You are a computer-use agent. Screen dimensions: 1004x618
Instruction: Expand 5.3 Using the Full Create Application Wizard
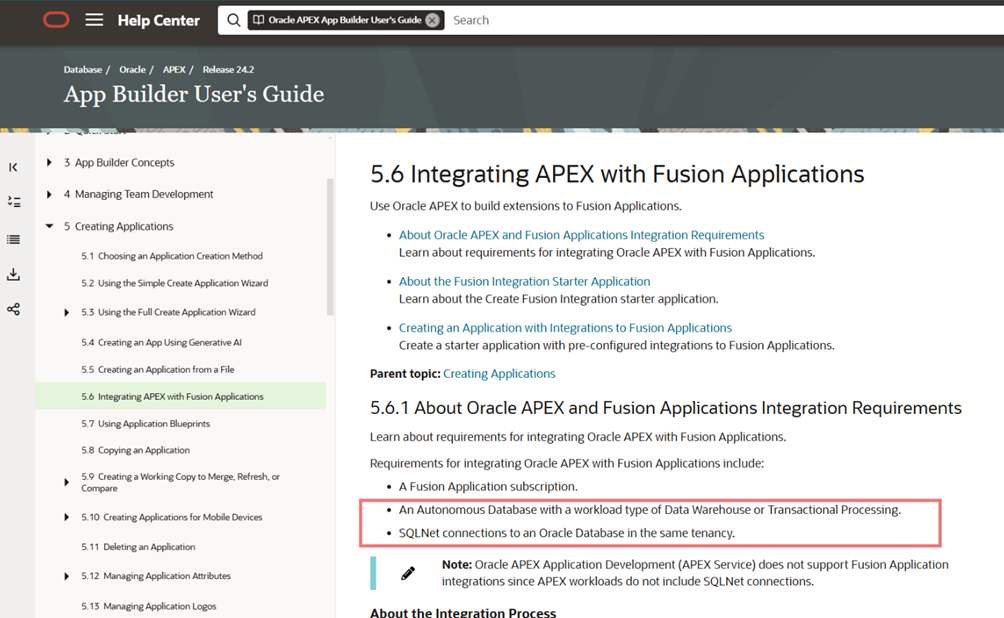pos(67,313)
